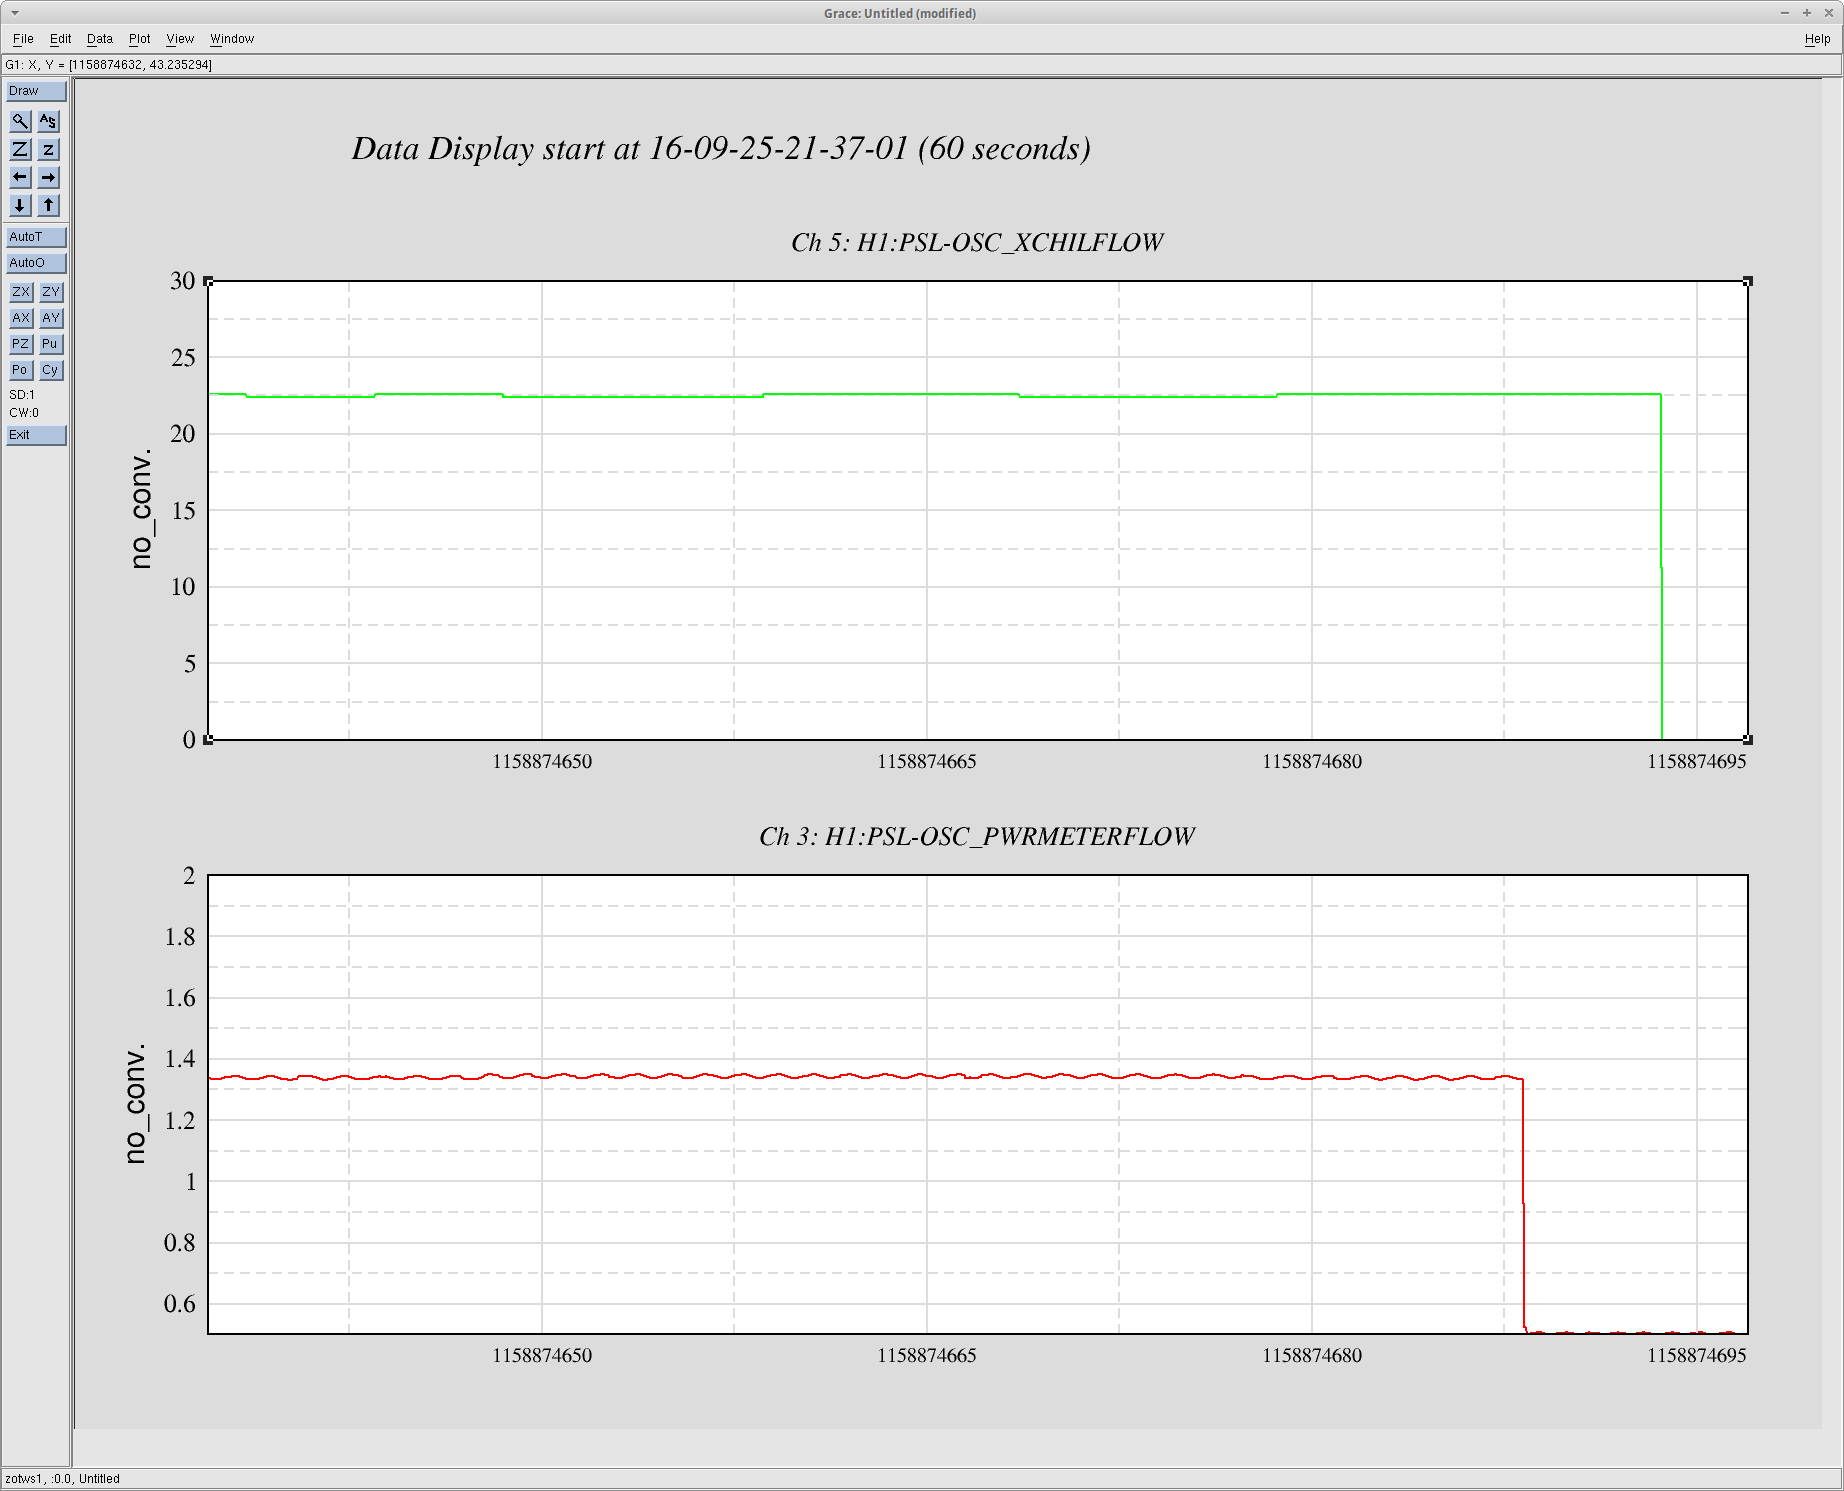
Task: Click the small z zoom-out button
Action: coord(48,150)
